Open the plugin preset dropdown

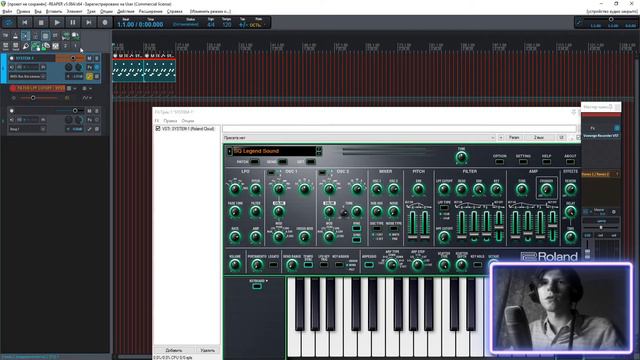pyautogui.click(x=359, y=138)
